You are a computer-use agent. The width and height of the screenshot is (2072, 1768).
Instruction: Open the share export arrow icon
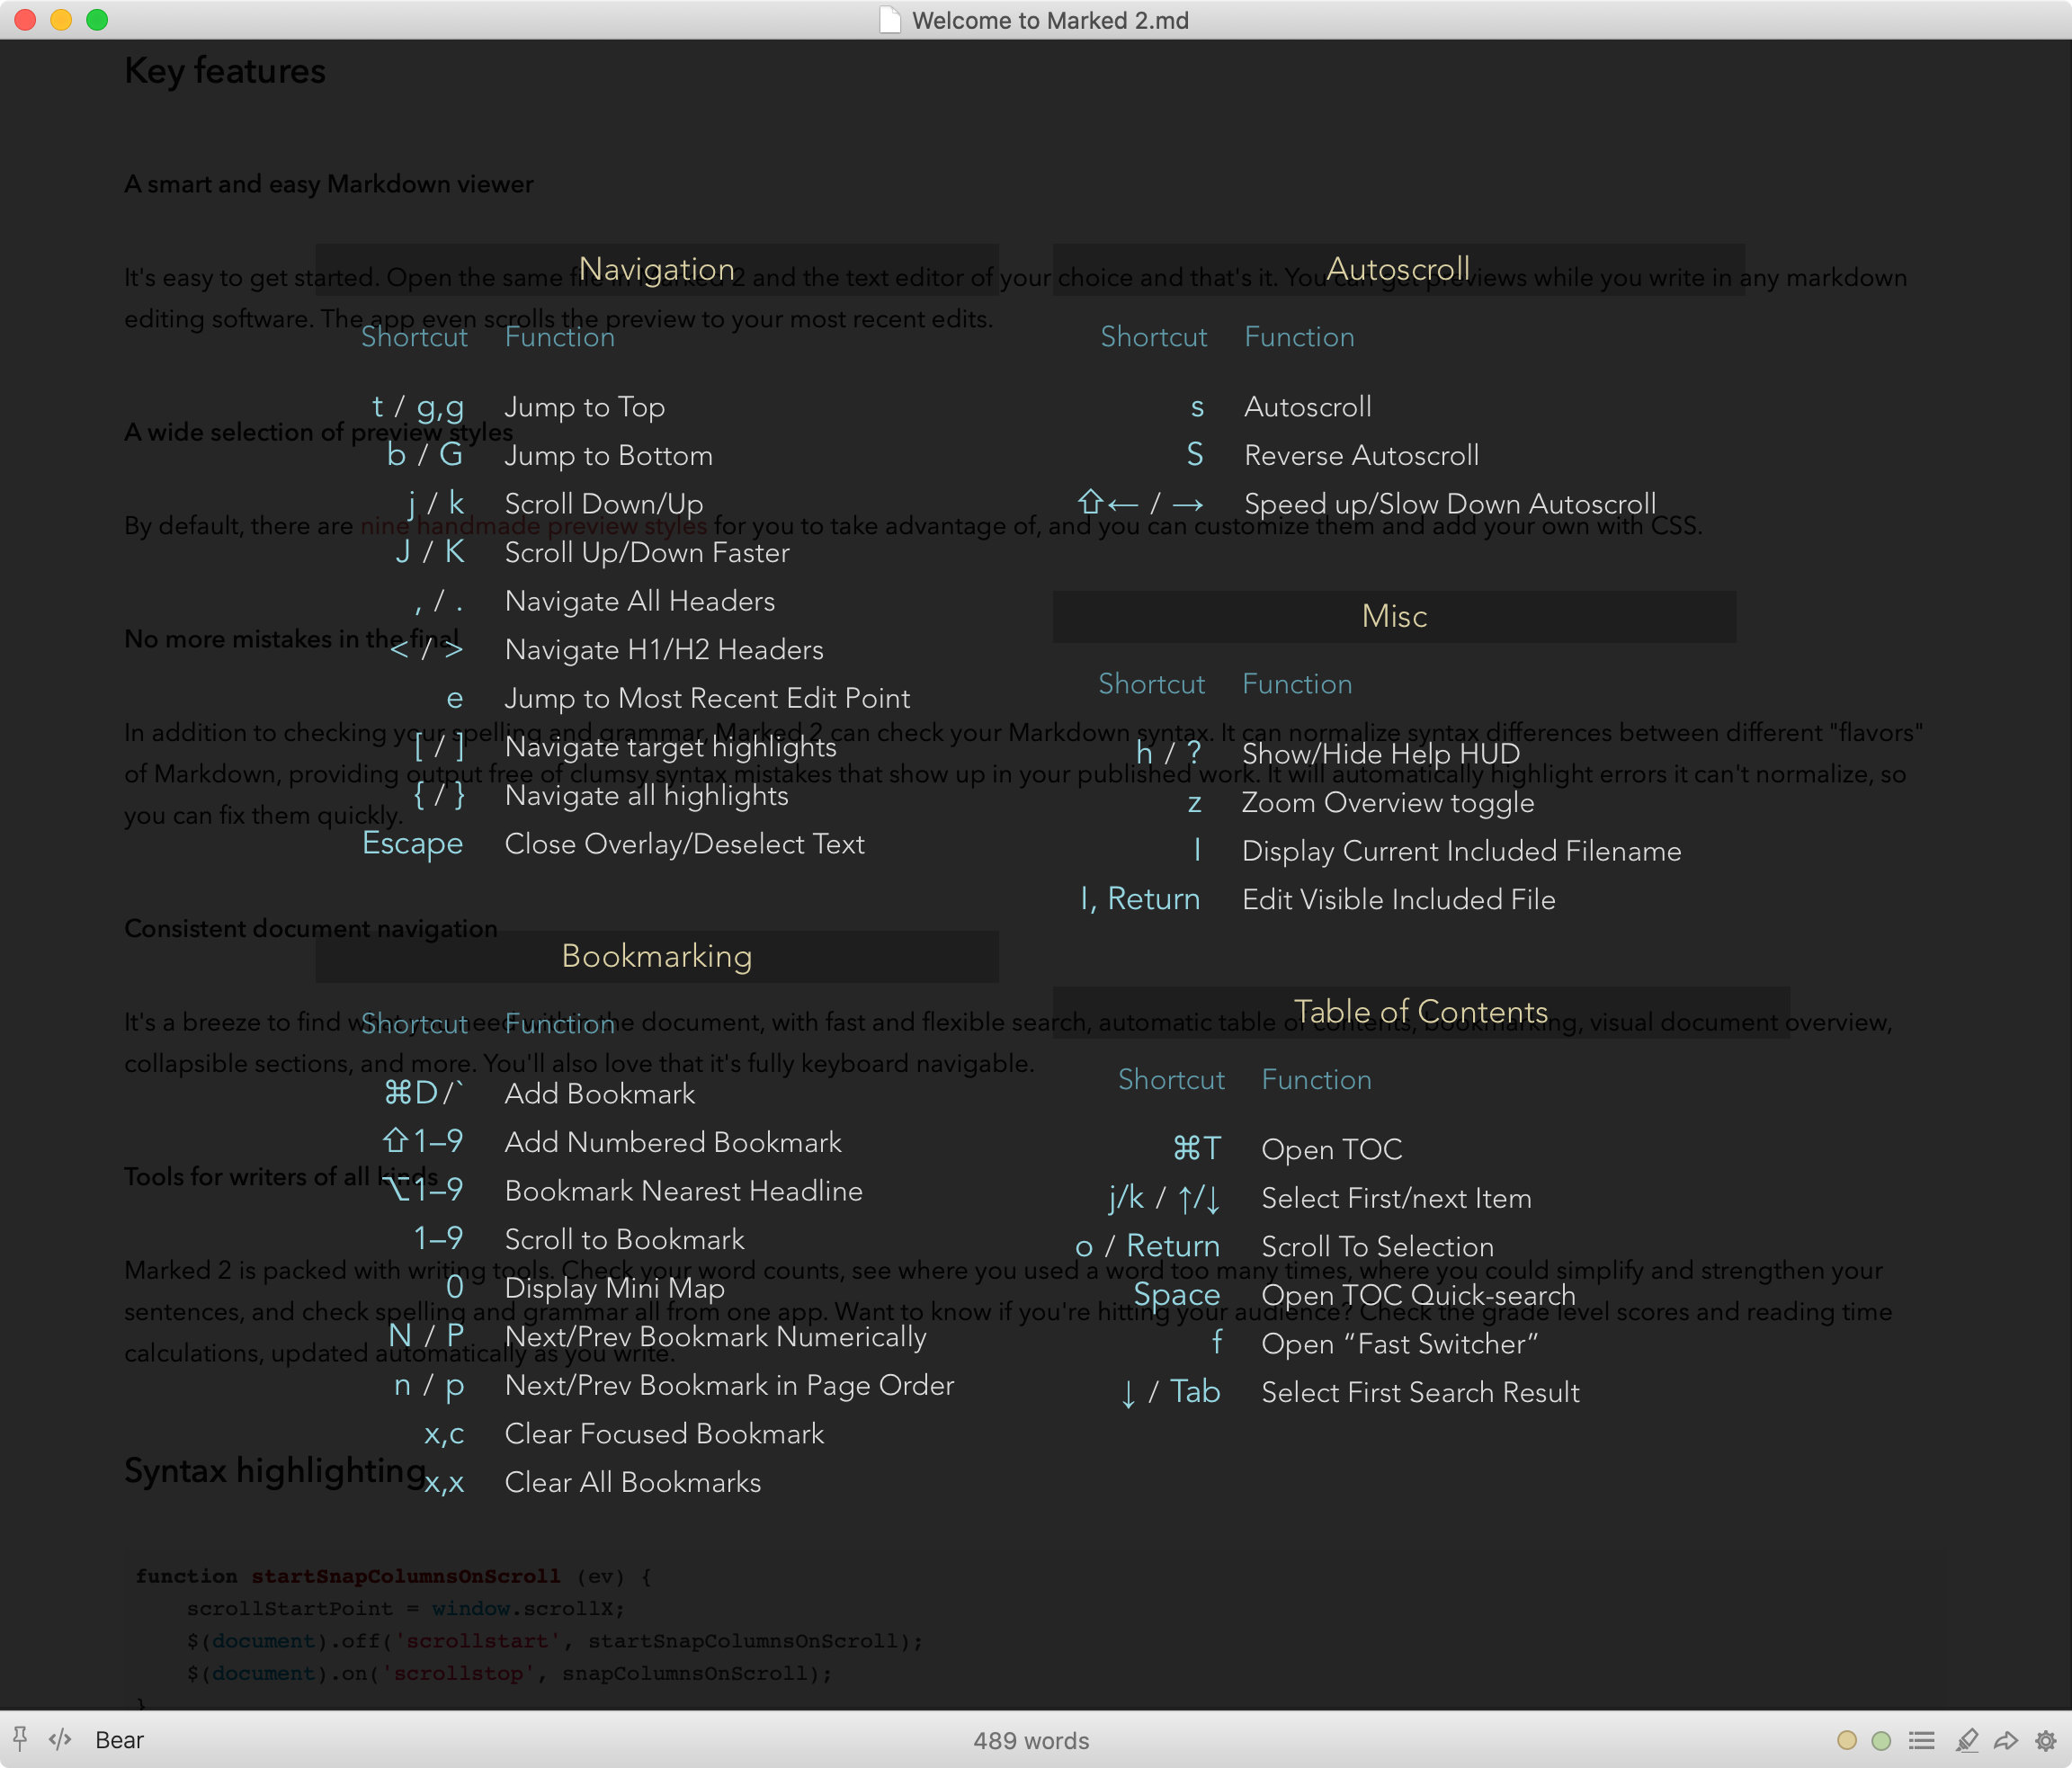(2006, 1740)
